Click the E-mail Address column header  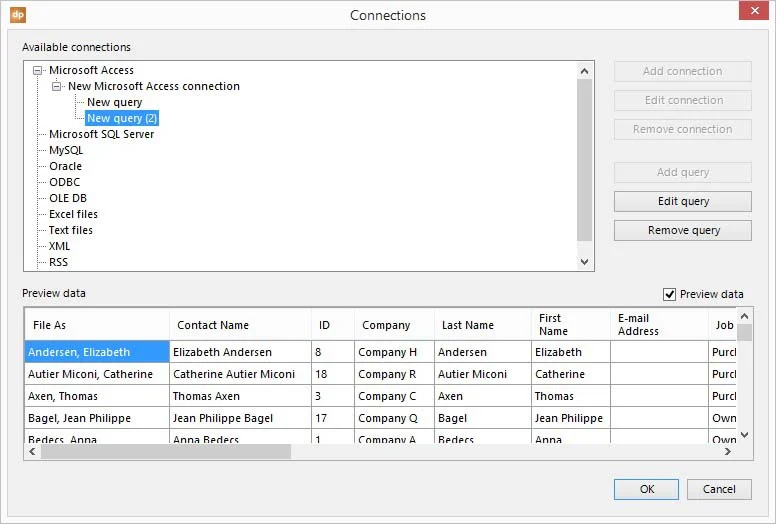click(659, 325)
